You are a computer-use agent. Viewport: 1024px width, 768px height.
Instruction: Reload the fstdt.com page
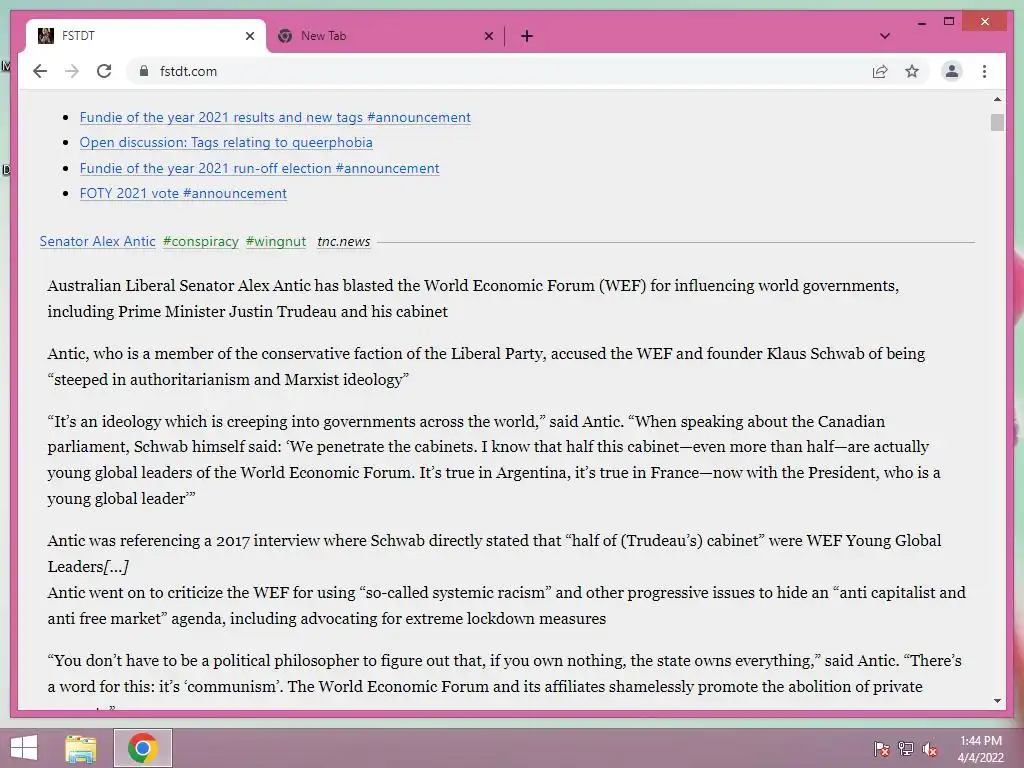point(104,71)
